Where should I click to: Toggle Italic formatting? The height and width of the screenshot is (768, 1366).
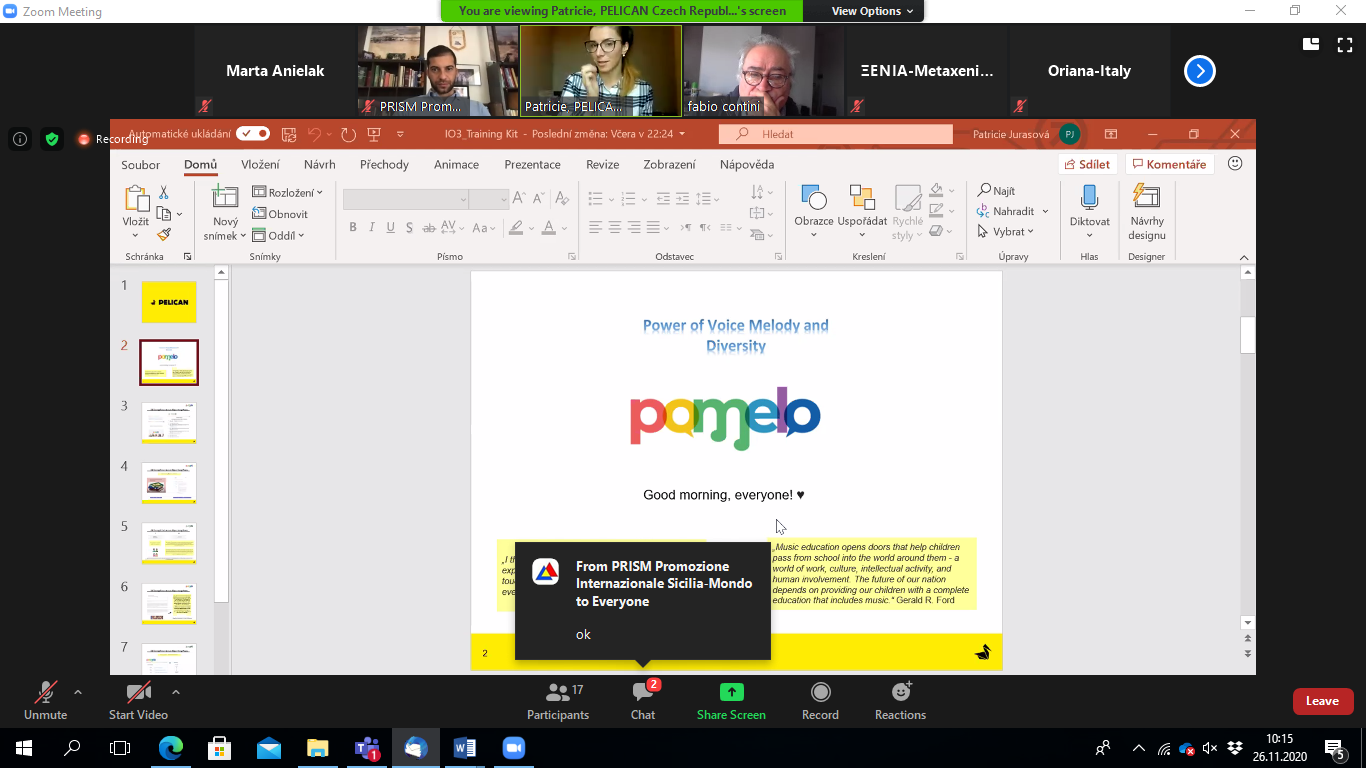[x=372, y=228]
